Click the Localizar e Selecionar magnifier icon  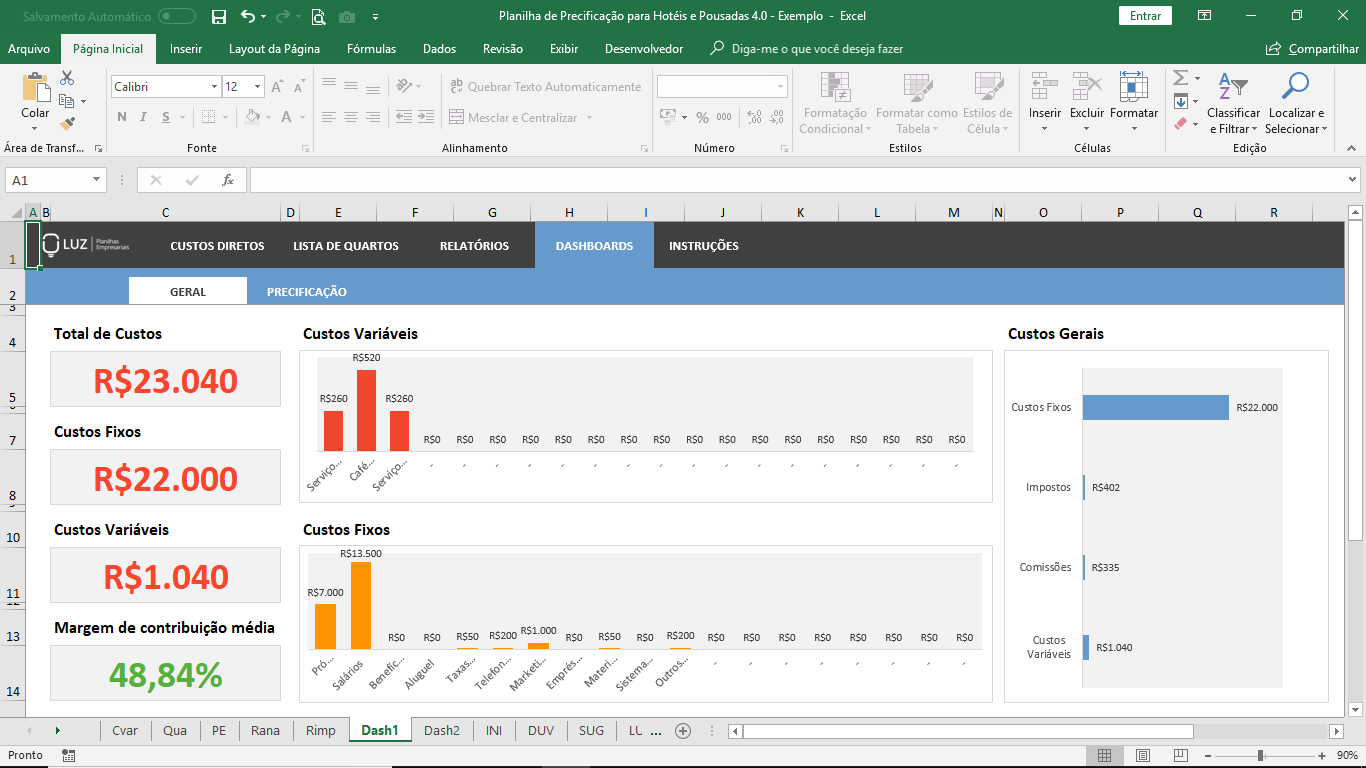coord(1295,87)
